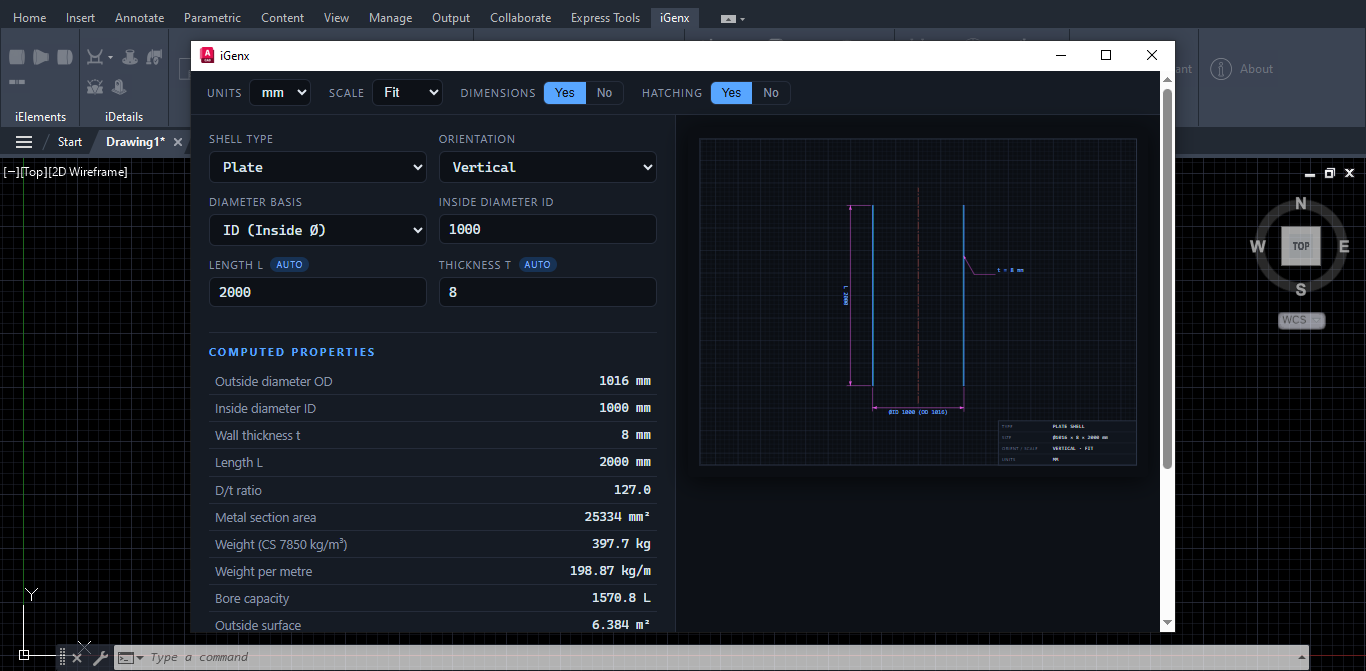The image size is (1366, 671).
Task: Open the Shell Type dropdown showing Plate
Action: [318, 167]
